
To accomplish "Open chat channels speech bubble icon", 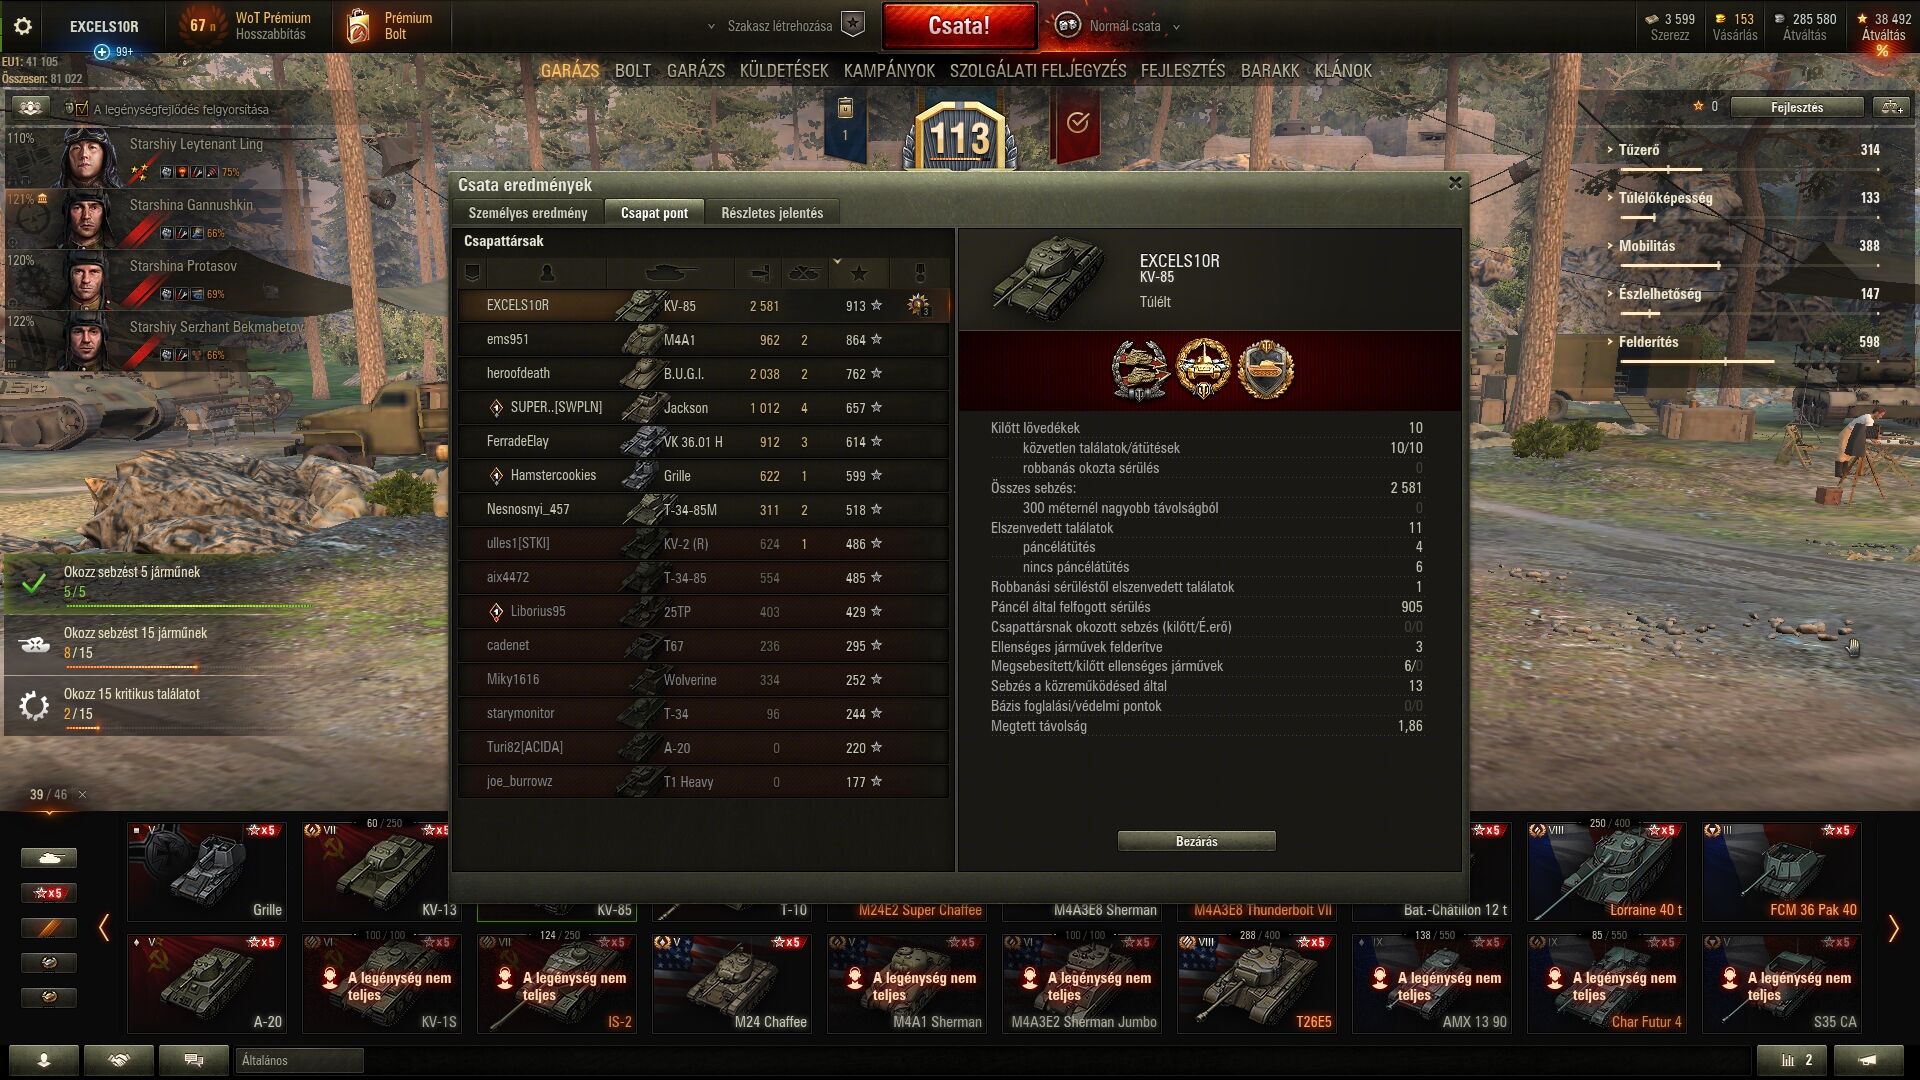I will click(x=194, y=1060).
